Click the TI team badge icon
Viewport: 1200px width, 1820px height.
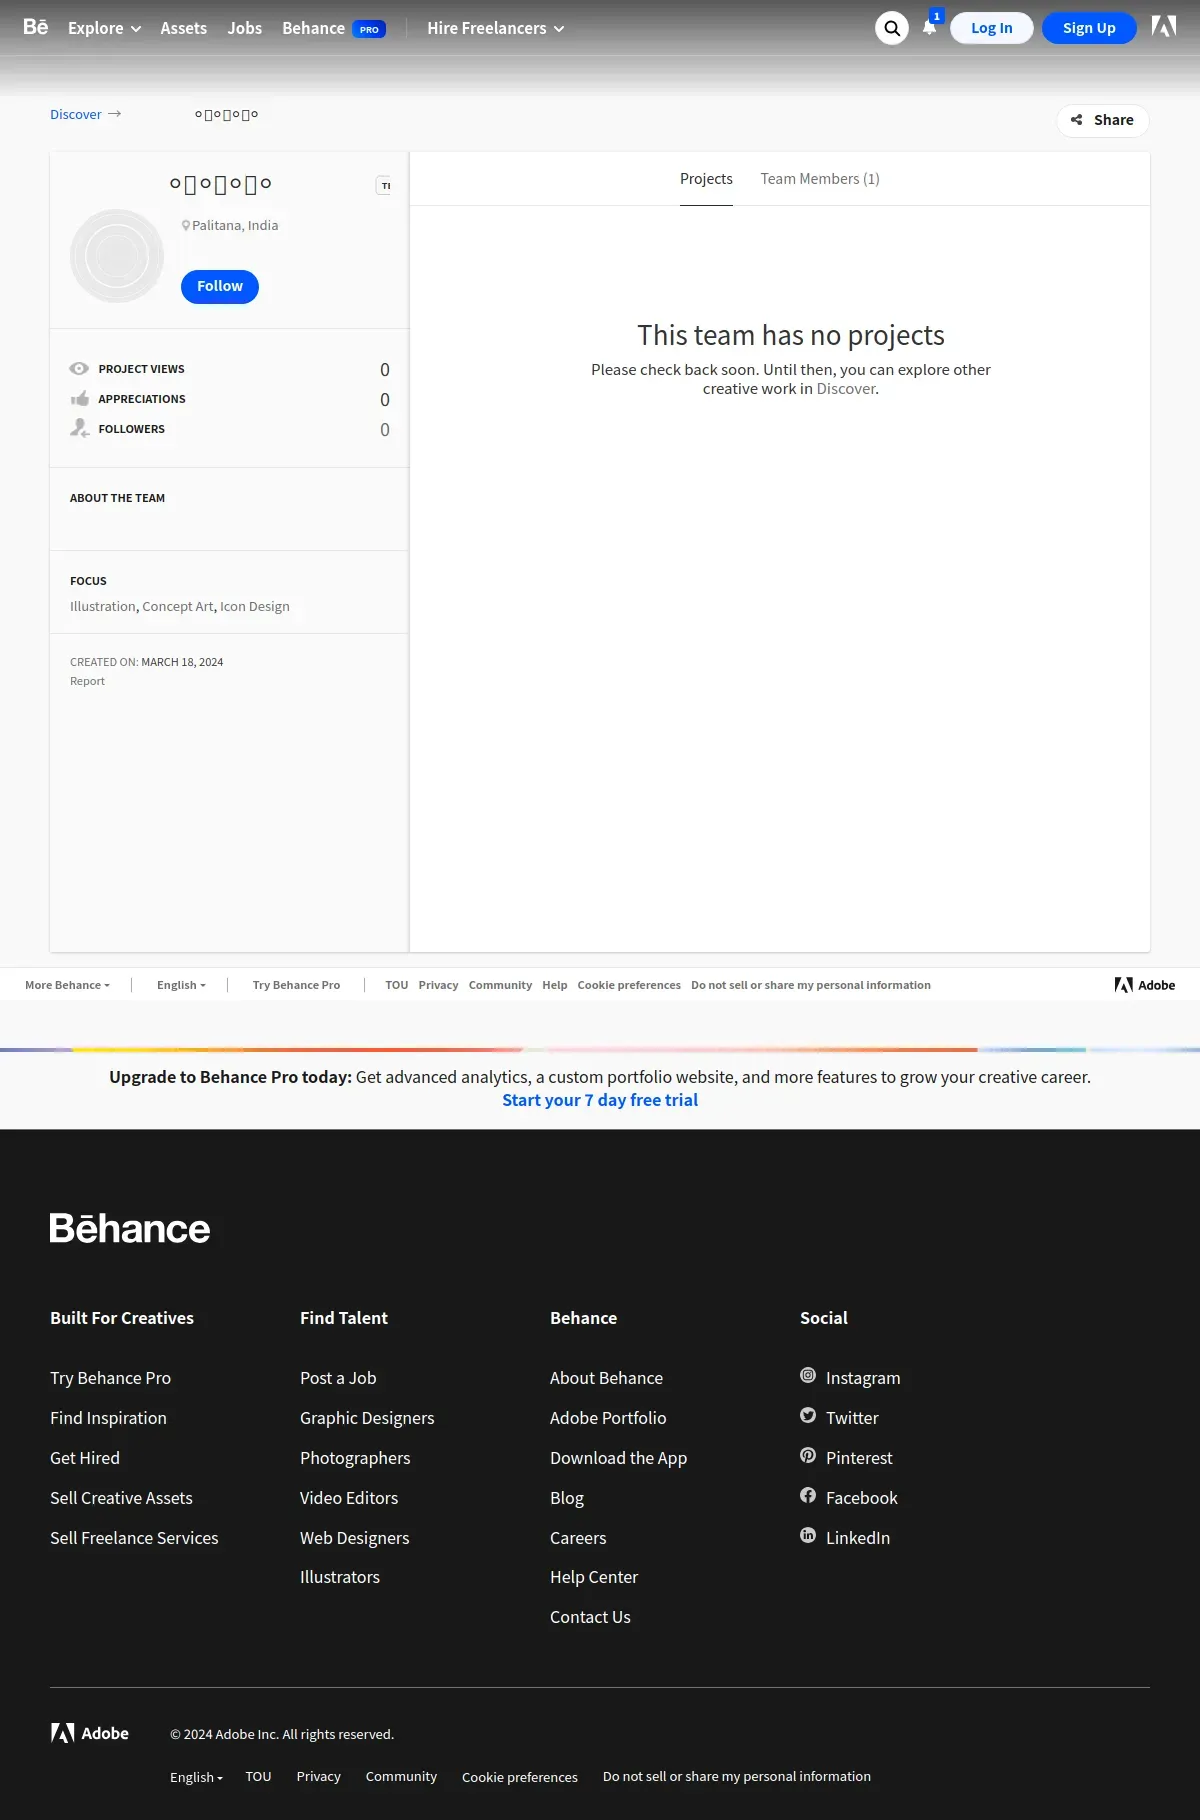(x=385, y=186)
